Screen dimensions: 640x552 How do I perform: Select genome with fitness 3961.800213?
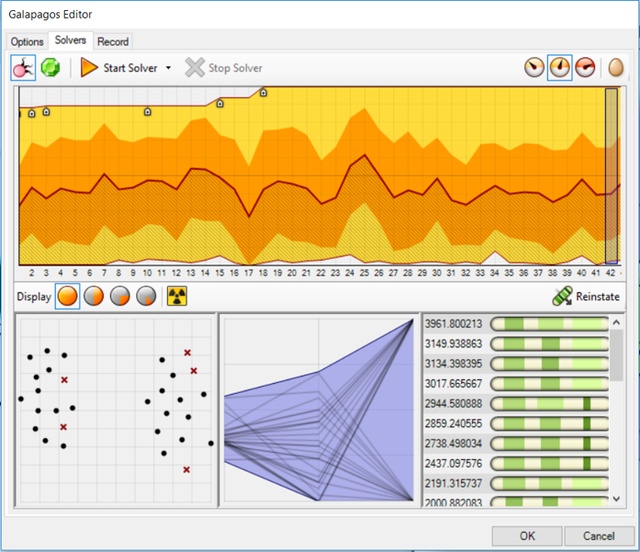coord(516,324)
